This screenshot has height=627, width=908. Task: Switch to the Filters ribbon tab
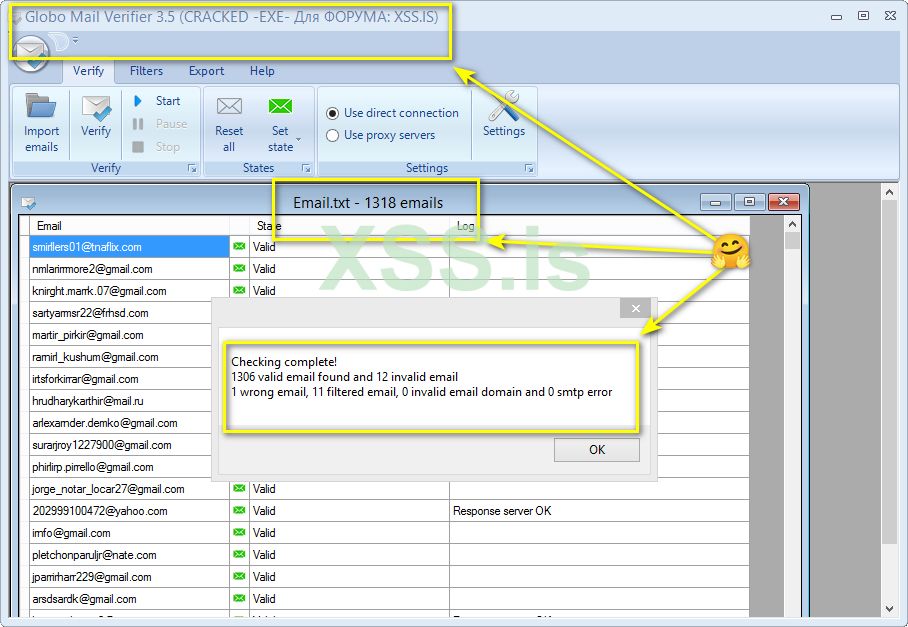146,71
